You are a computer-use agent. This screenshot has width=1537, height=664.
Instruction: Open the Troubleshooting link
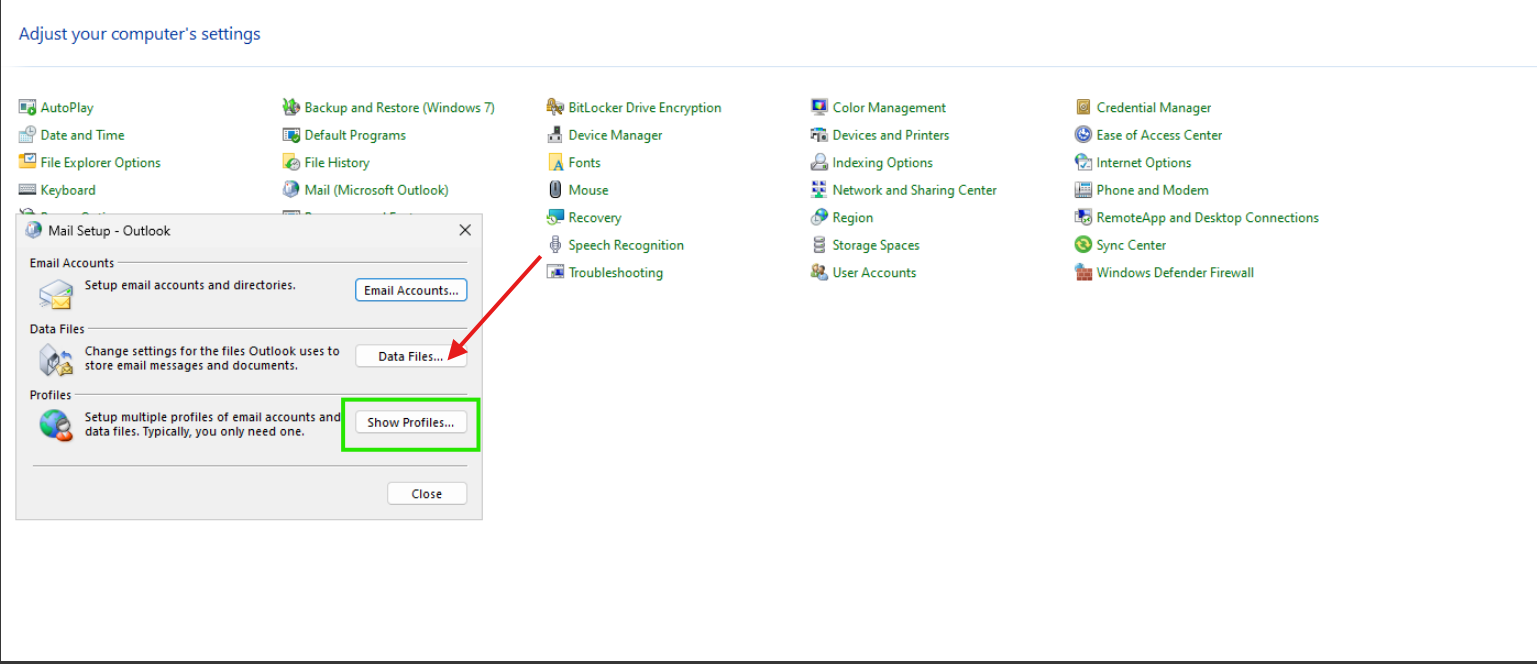click(616, 272)
